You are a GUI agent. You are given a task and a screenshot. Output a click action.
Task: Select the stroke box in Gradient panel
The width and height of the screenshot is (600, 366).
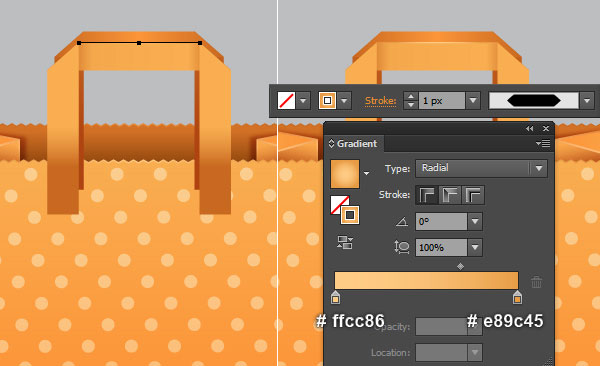tap(350, 215)
